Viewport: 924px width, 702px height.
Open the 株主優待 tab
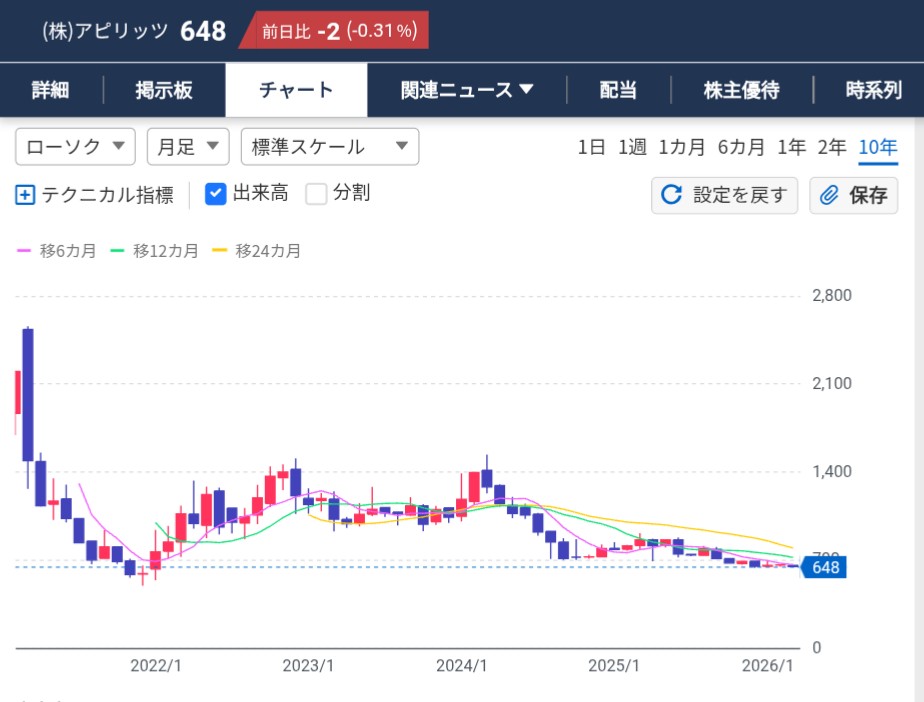[x=741, y=90]
